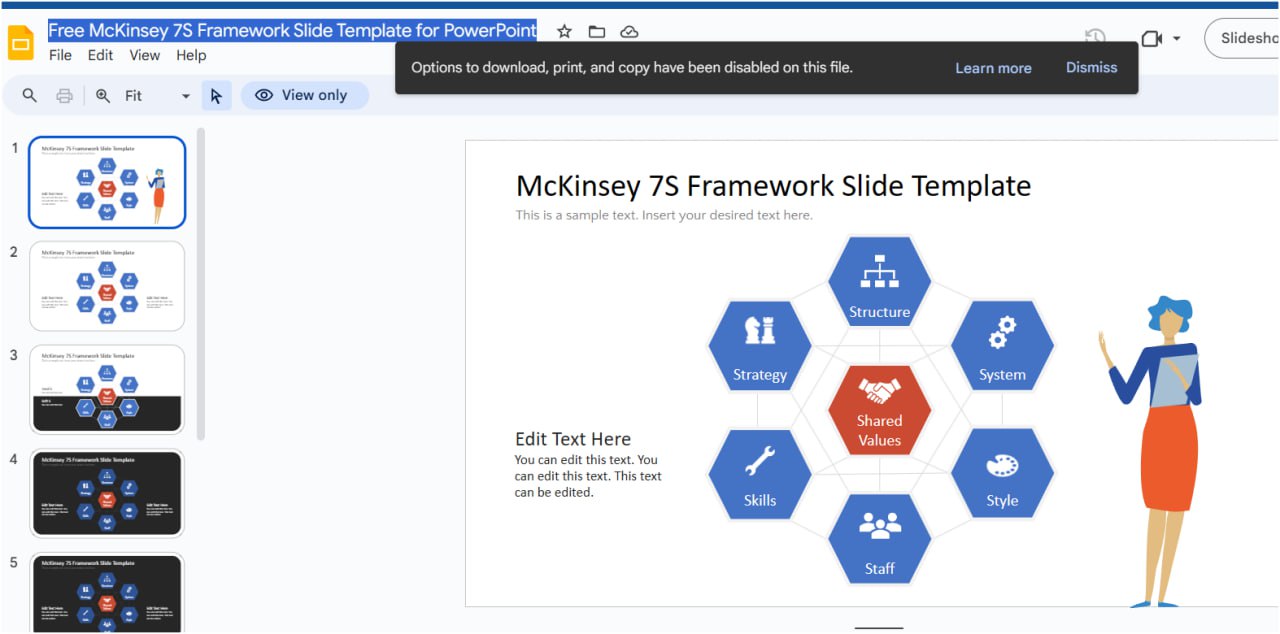Click the Structure hexagon icon

click(879, 282)
